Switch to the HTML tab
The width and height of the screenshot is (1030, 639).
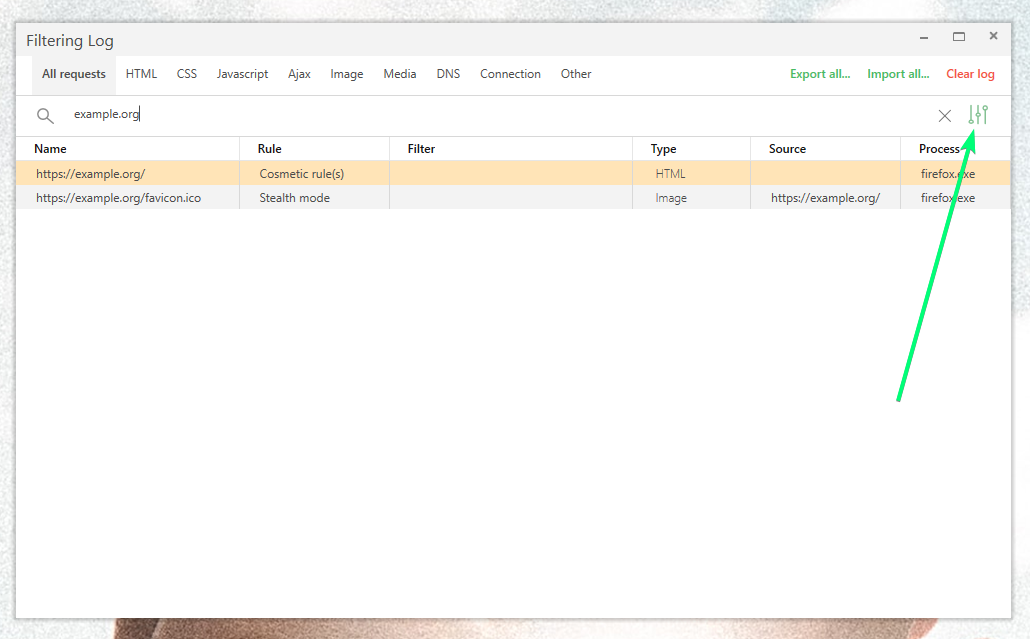(141, 73)
